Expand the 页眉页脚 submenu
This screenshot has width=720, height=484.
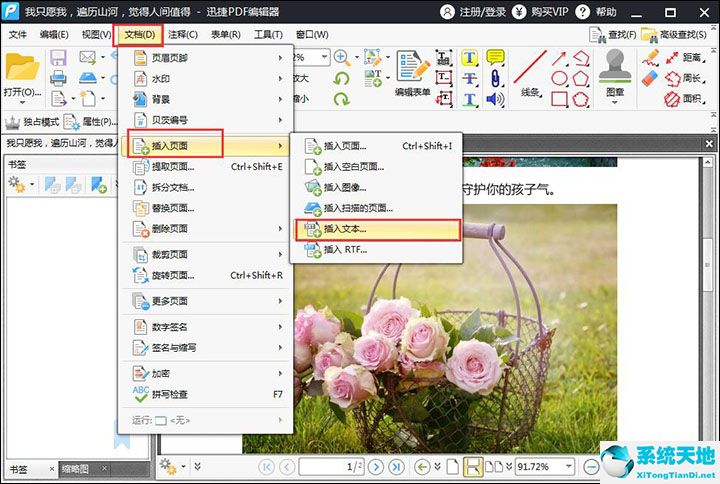pos(206,58)
